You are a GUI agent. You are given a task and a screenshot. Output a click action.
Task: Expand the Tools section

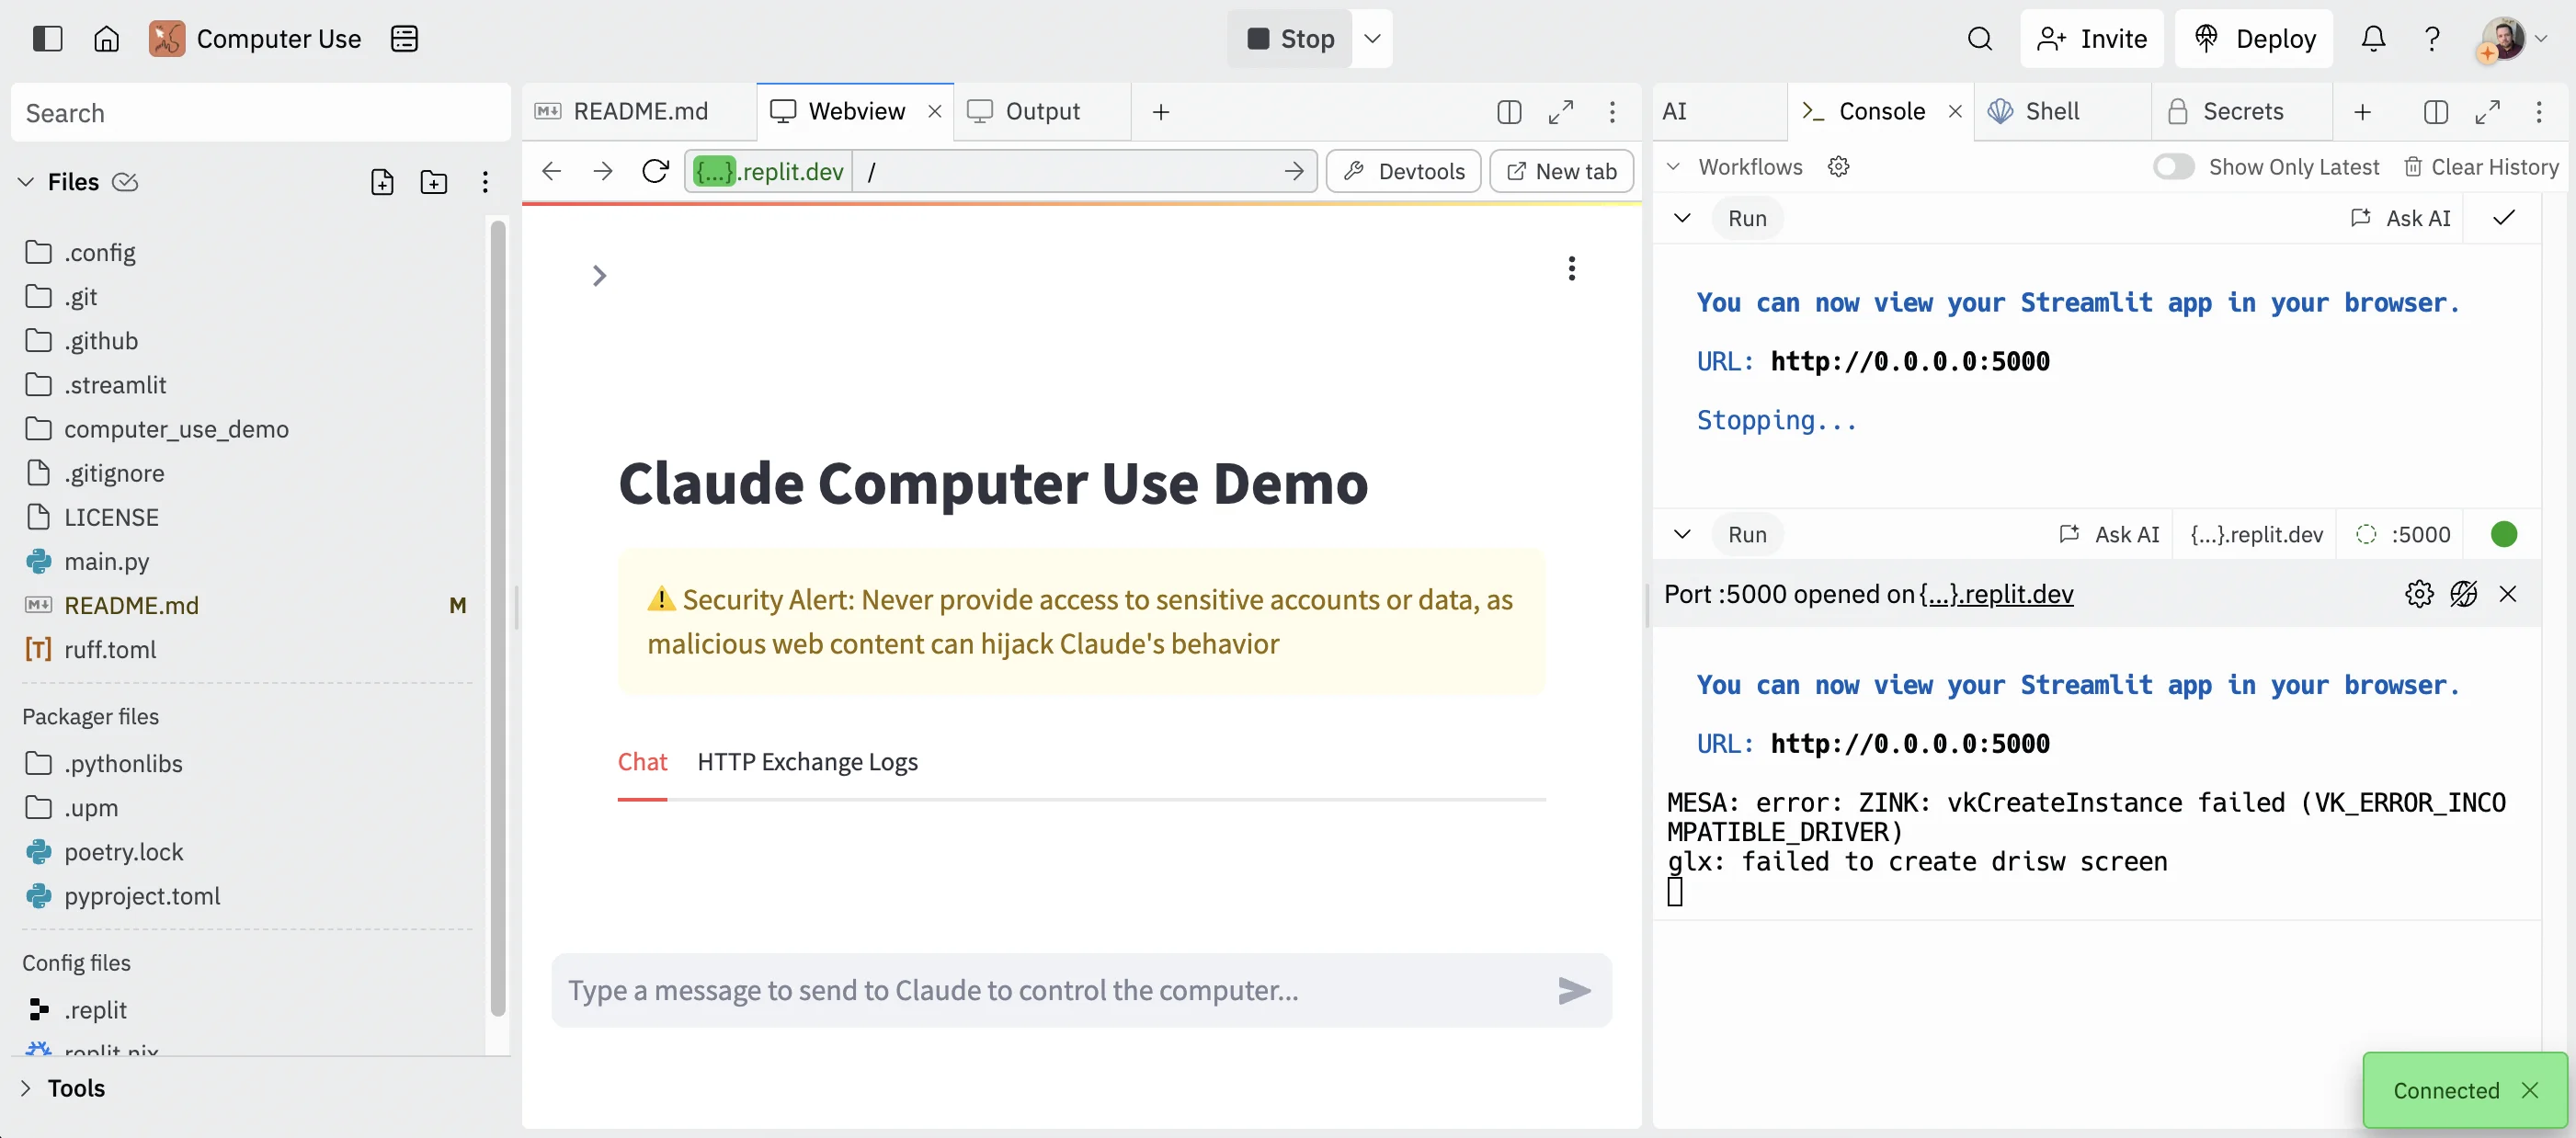pyautogui.click(x=26, y=1088)
